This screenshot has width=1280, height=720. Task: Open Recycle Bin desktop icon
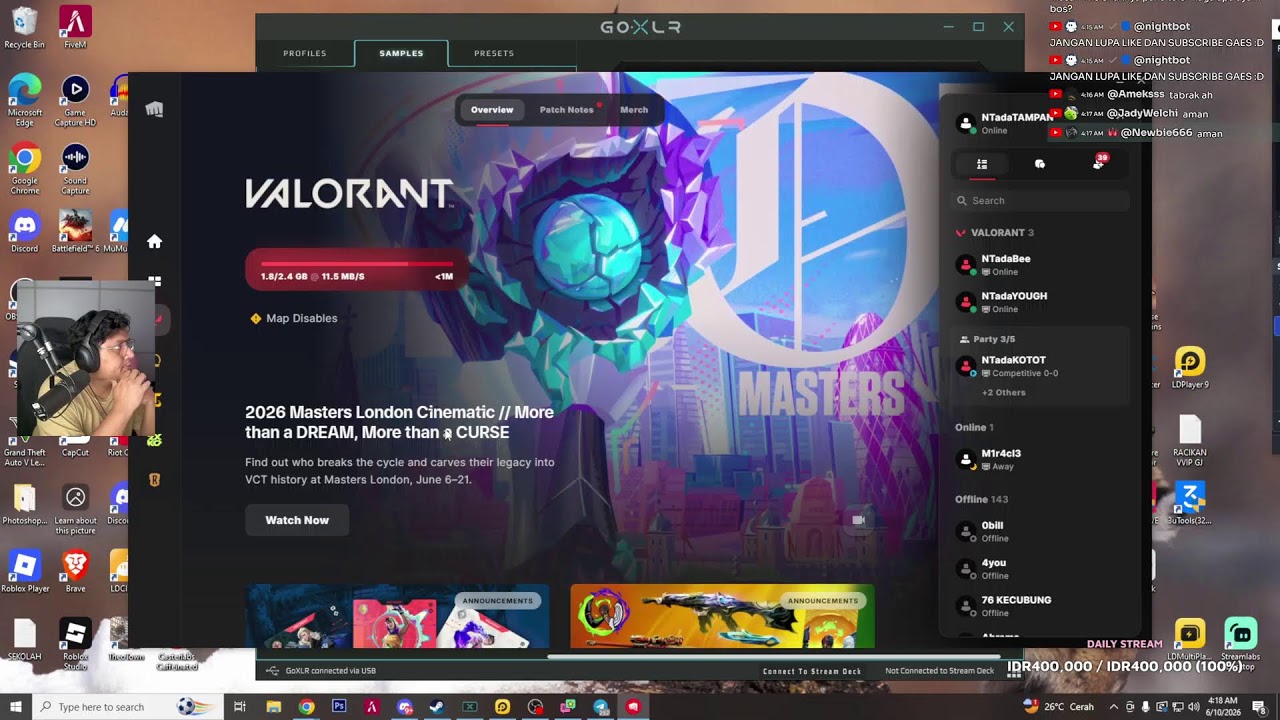point(24,28)
